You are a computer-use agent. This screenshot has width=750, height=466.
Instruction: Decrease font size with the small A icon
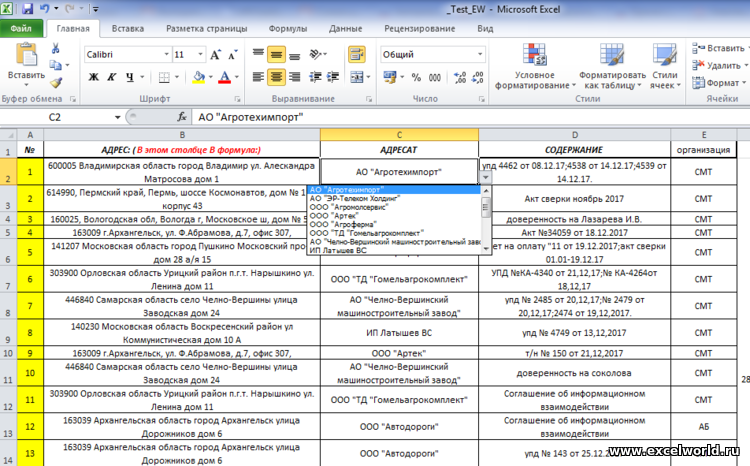click(x=232, y=55)
